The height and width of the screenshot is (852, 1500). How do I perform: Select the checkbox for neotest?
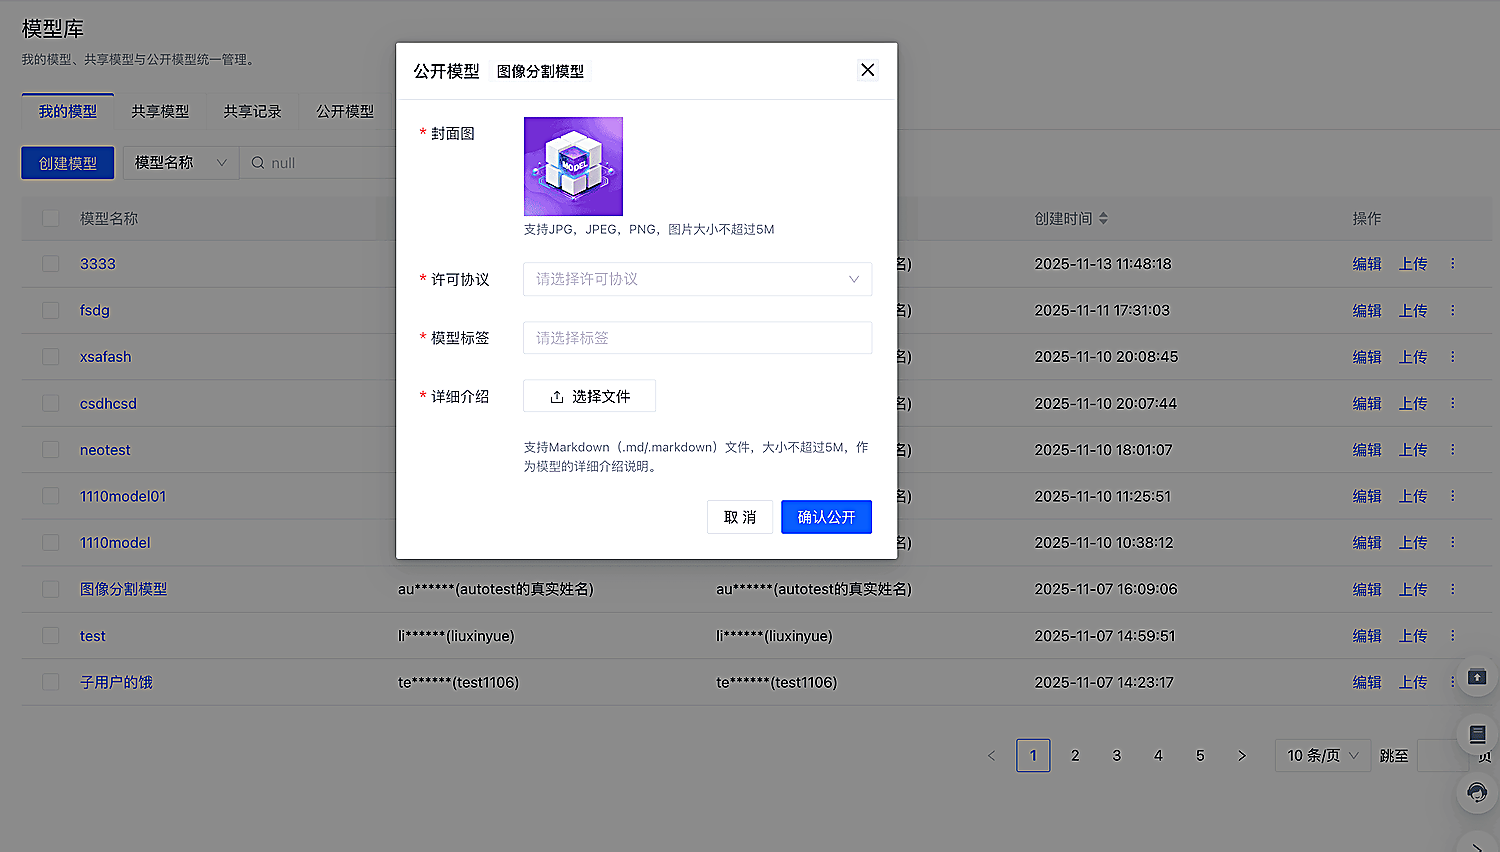[51, 450]
